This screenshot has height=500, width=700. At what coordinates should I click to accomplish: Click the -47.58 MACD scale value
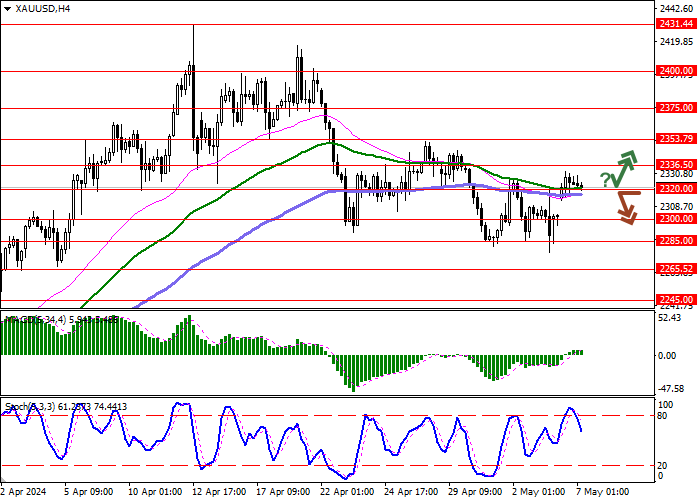tap(669, 389)
